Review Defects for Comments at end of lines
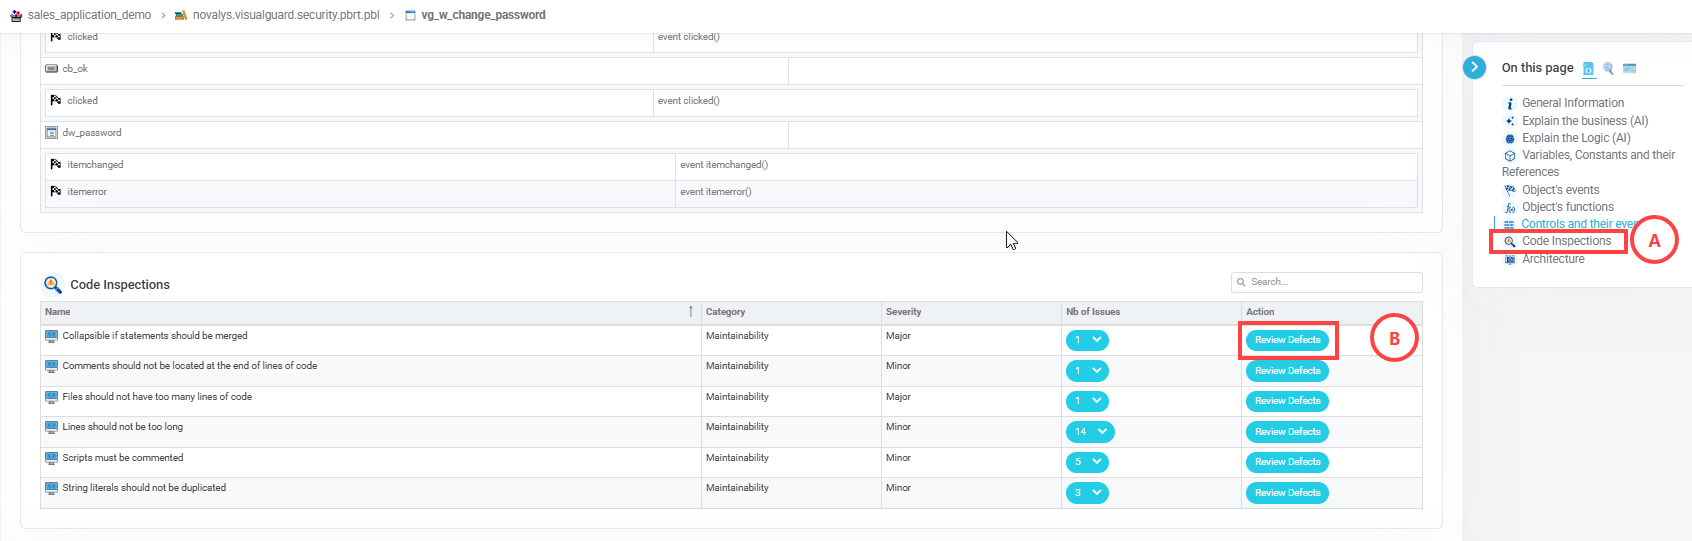The image size is (1692, 541). click(1287, 371)
